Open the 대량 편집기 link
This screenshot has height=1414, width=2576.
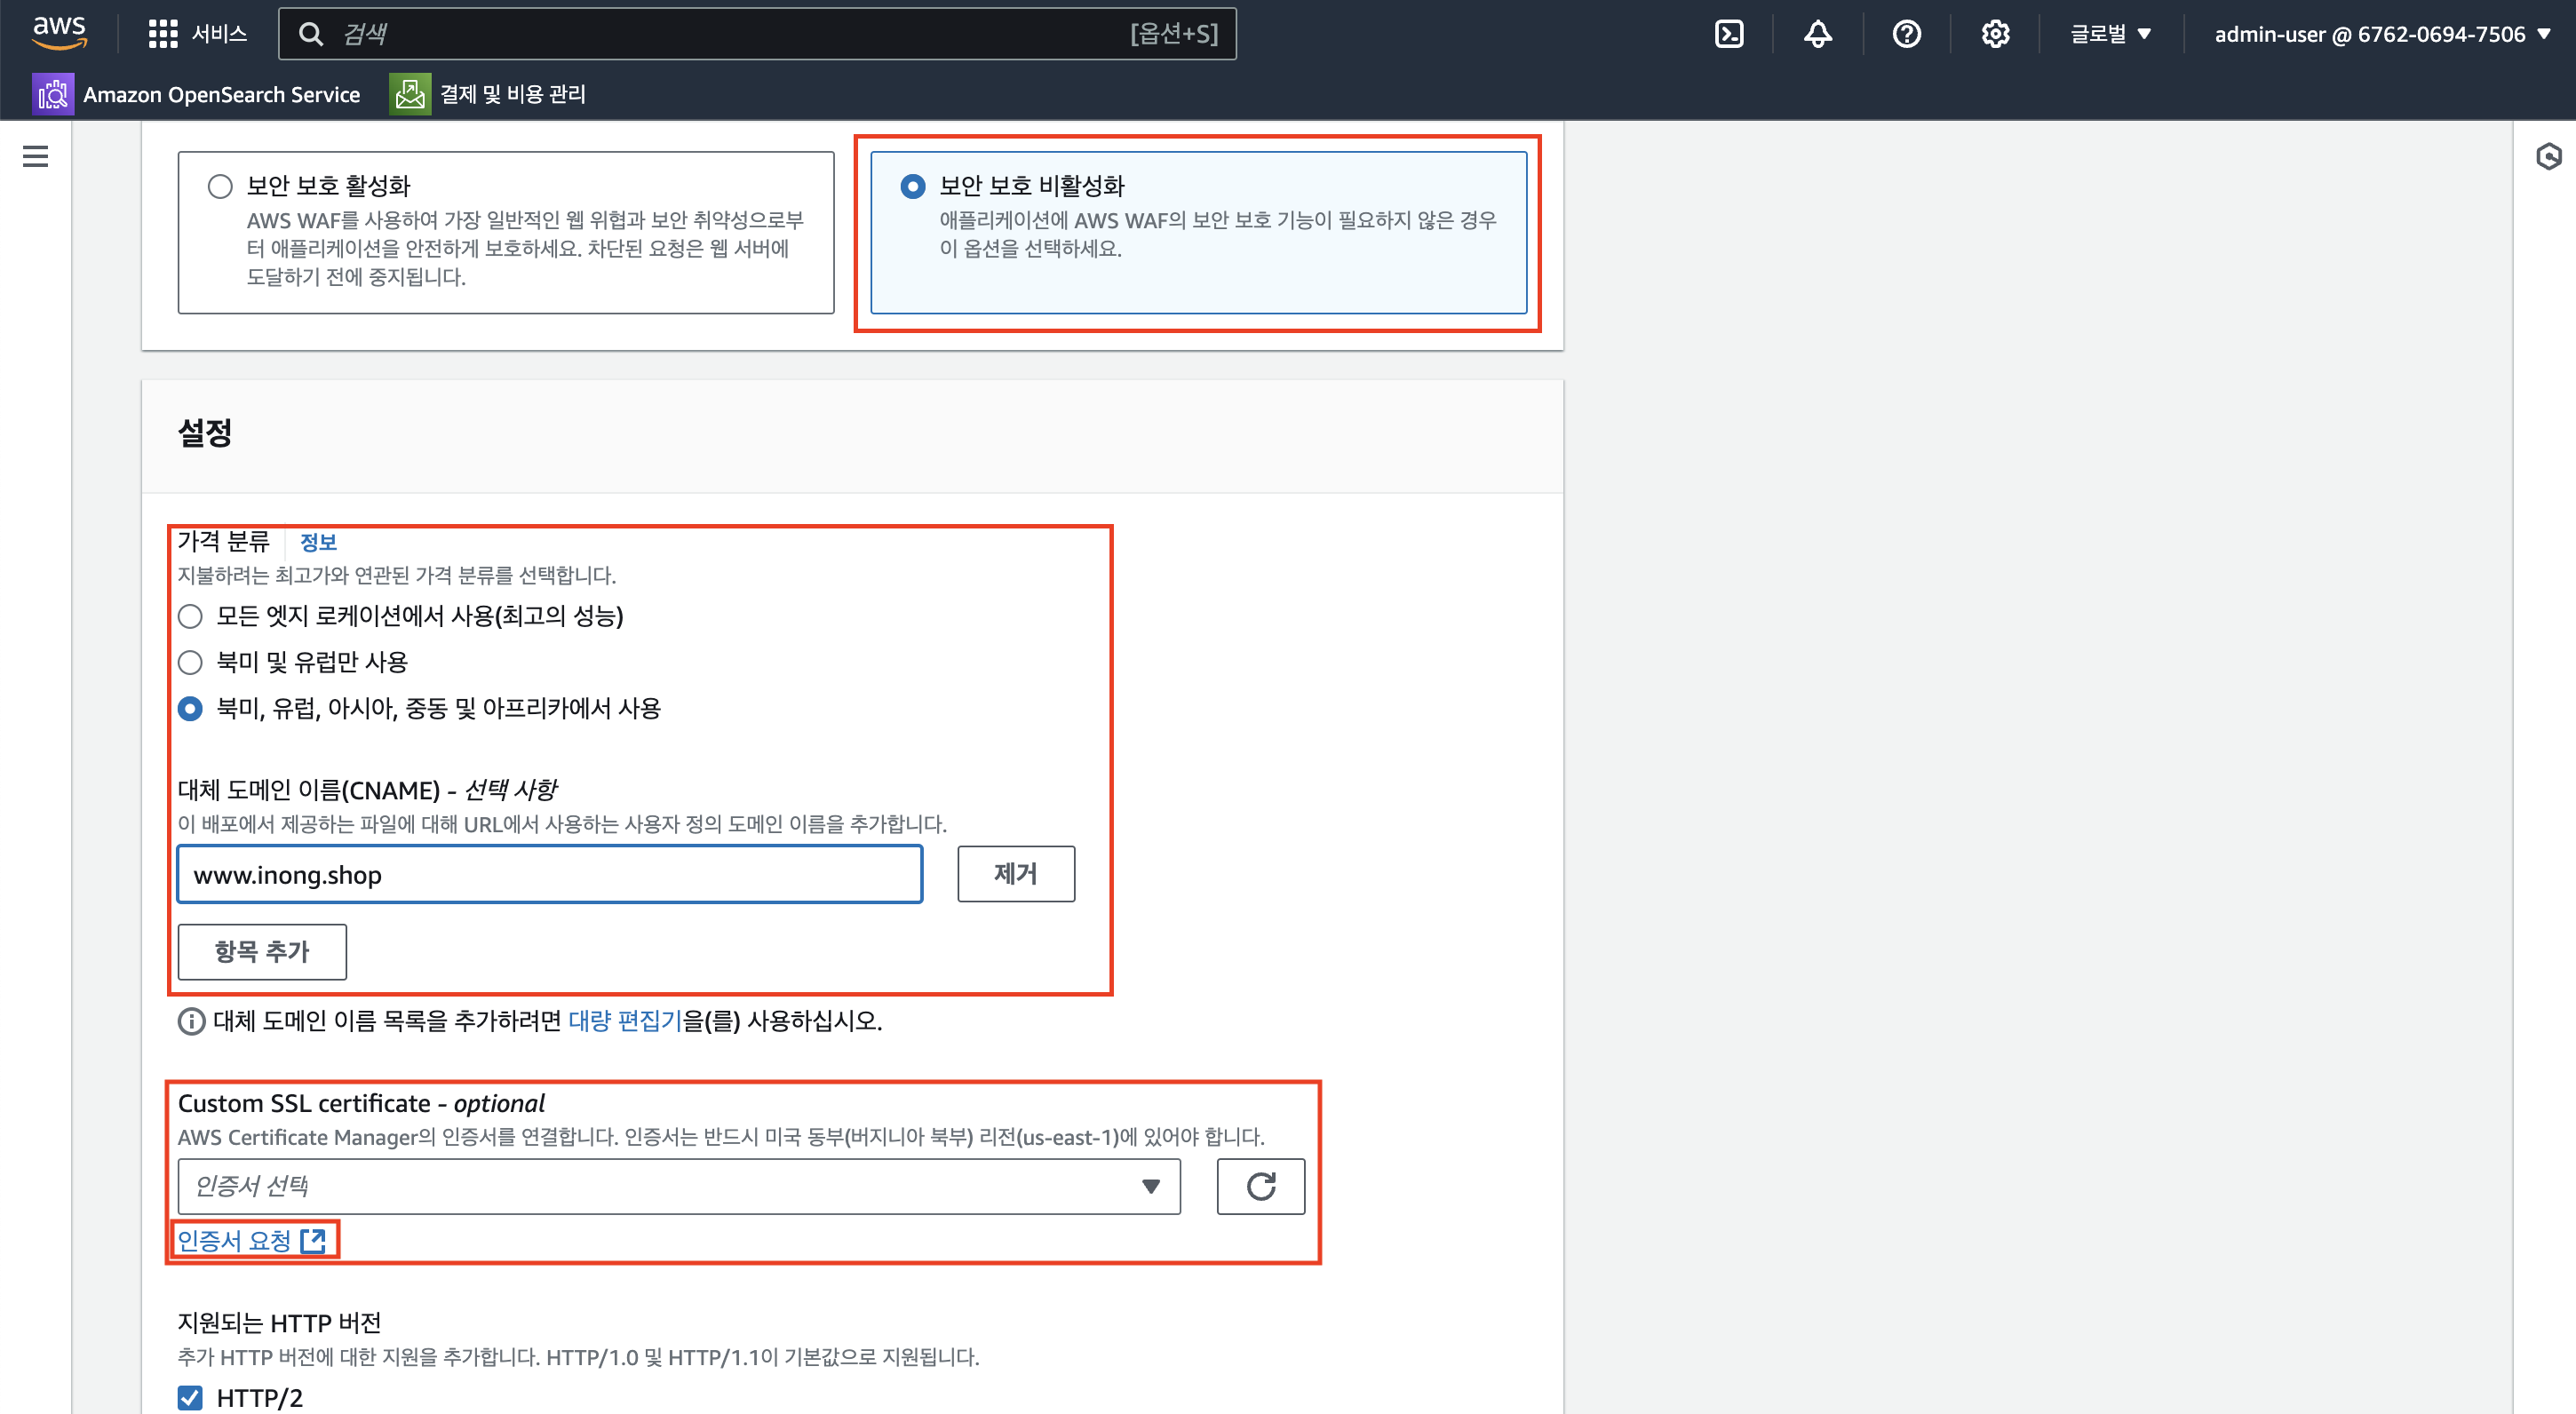pos(625,1021)
